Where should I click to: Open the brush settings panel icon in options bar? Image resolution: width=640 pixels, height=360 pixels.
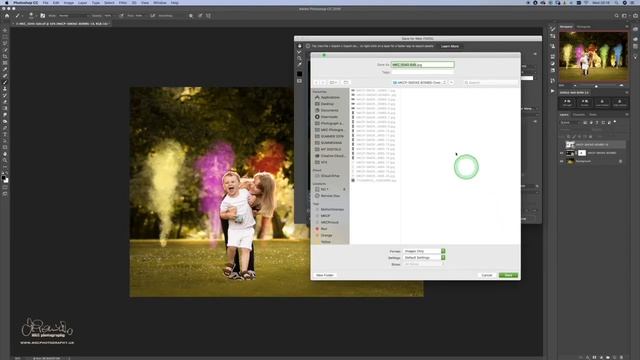42,16
